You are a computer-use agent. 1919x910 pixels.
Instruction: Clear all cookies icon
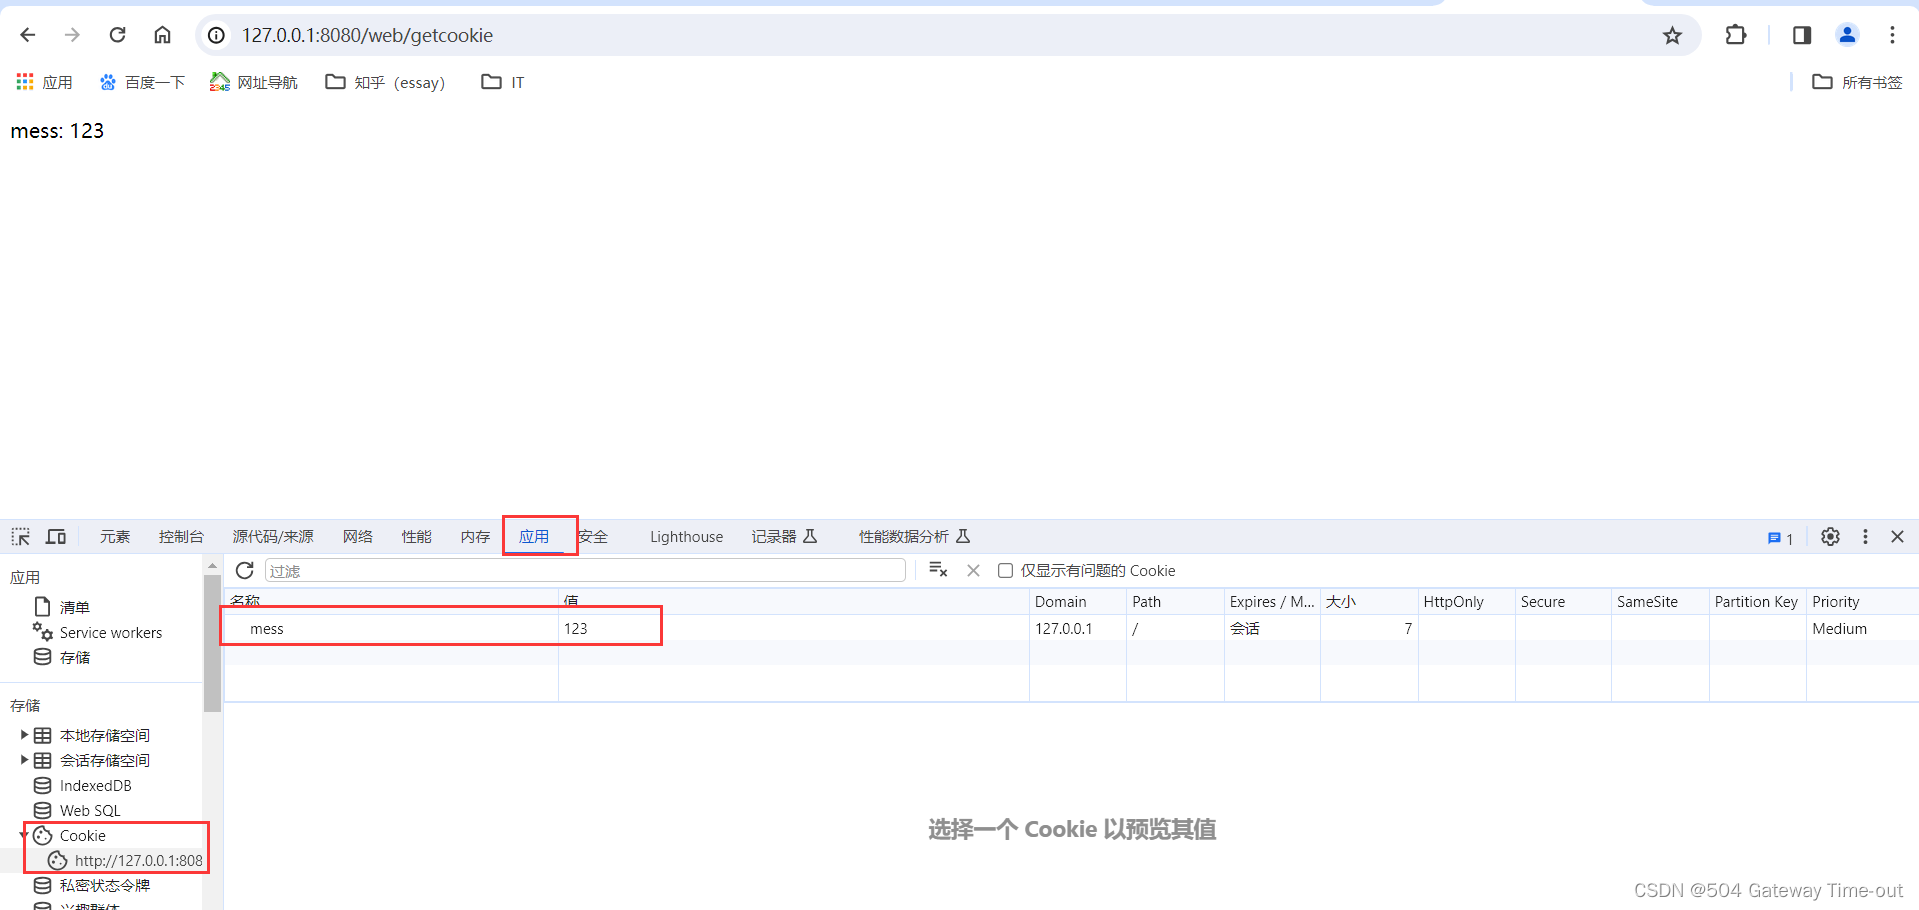pos(938,570)
